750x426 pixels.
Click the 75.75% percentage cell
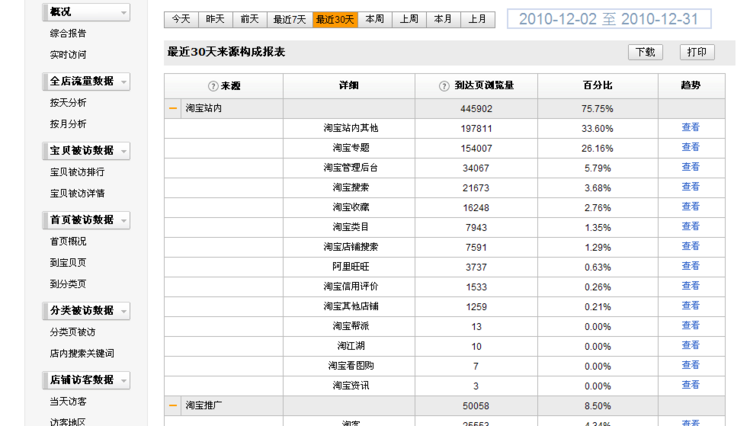598,109
